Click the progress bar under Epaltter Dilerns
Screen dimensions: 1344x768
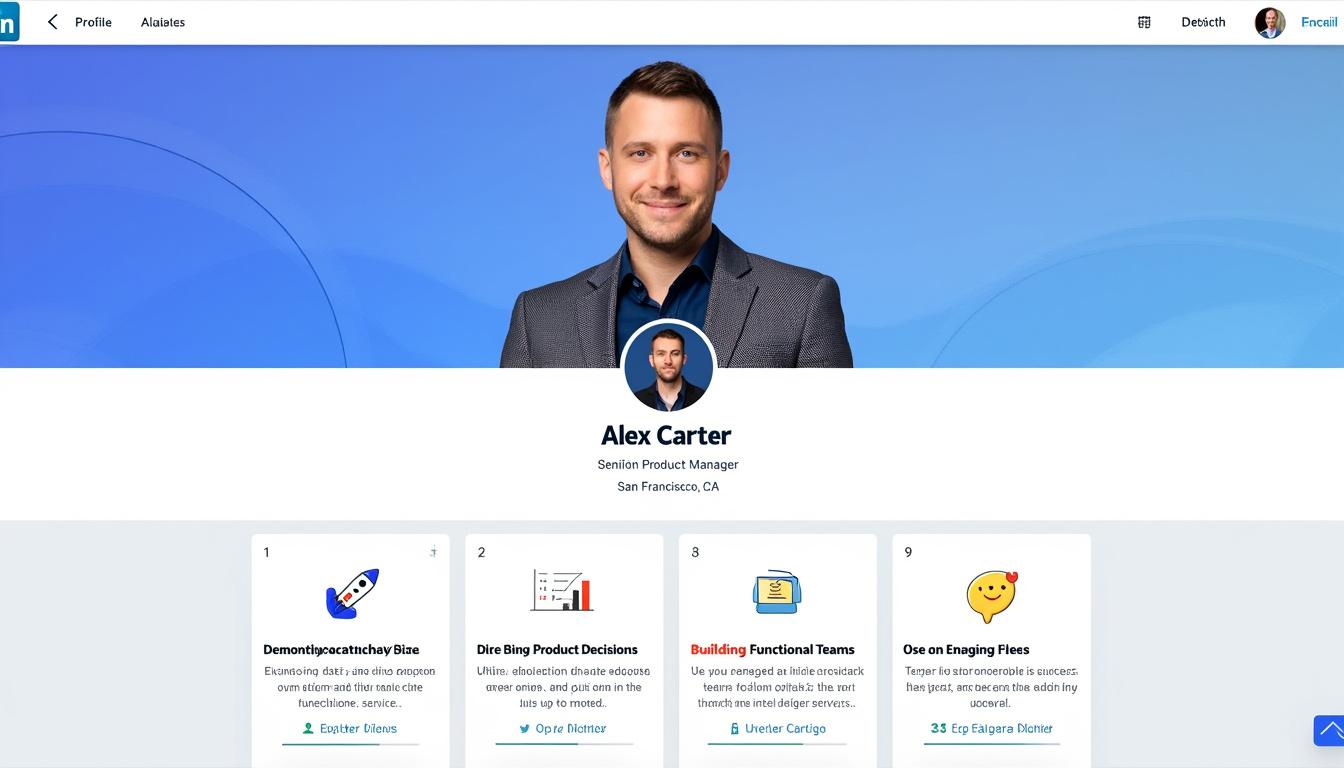[350, 744]
